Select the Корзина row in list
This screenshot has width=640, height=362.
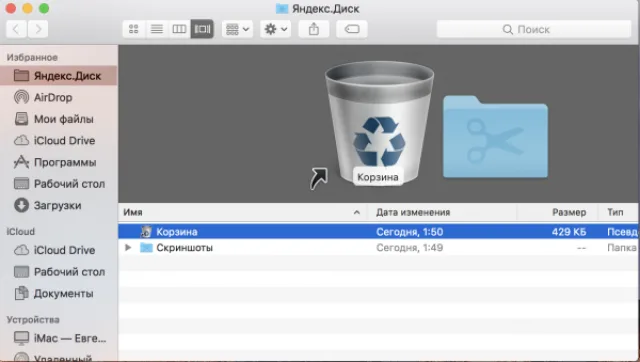click(378, 232)
